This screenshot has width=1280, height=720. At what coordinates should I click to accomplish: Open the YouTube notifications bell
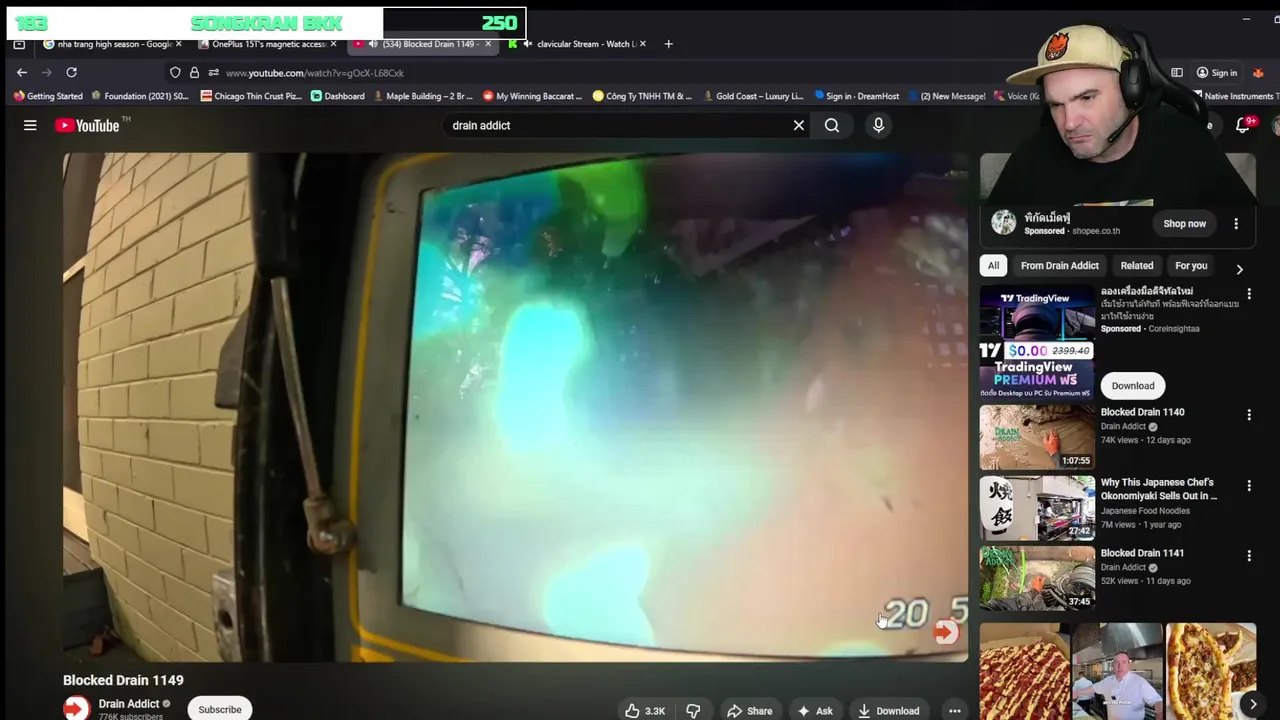(1243, 125)
